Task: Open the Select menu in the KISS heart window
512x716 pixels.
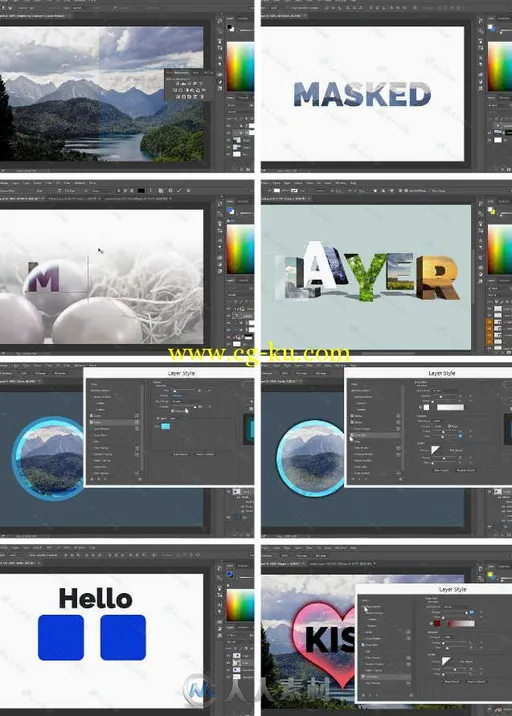Action: pos(299,548)
